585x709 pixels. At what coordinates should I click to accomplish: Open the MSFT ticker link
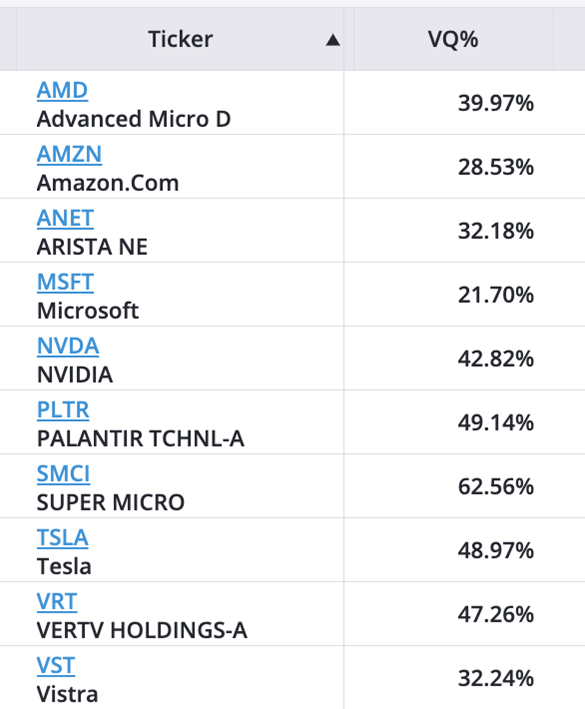coord(65,282)
